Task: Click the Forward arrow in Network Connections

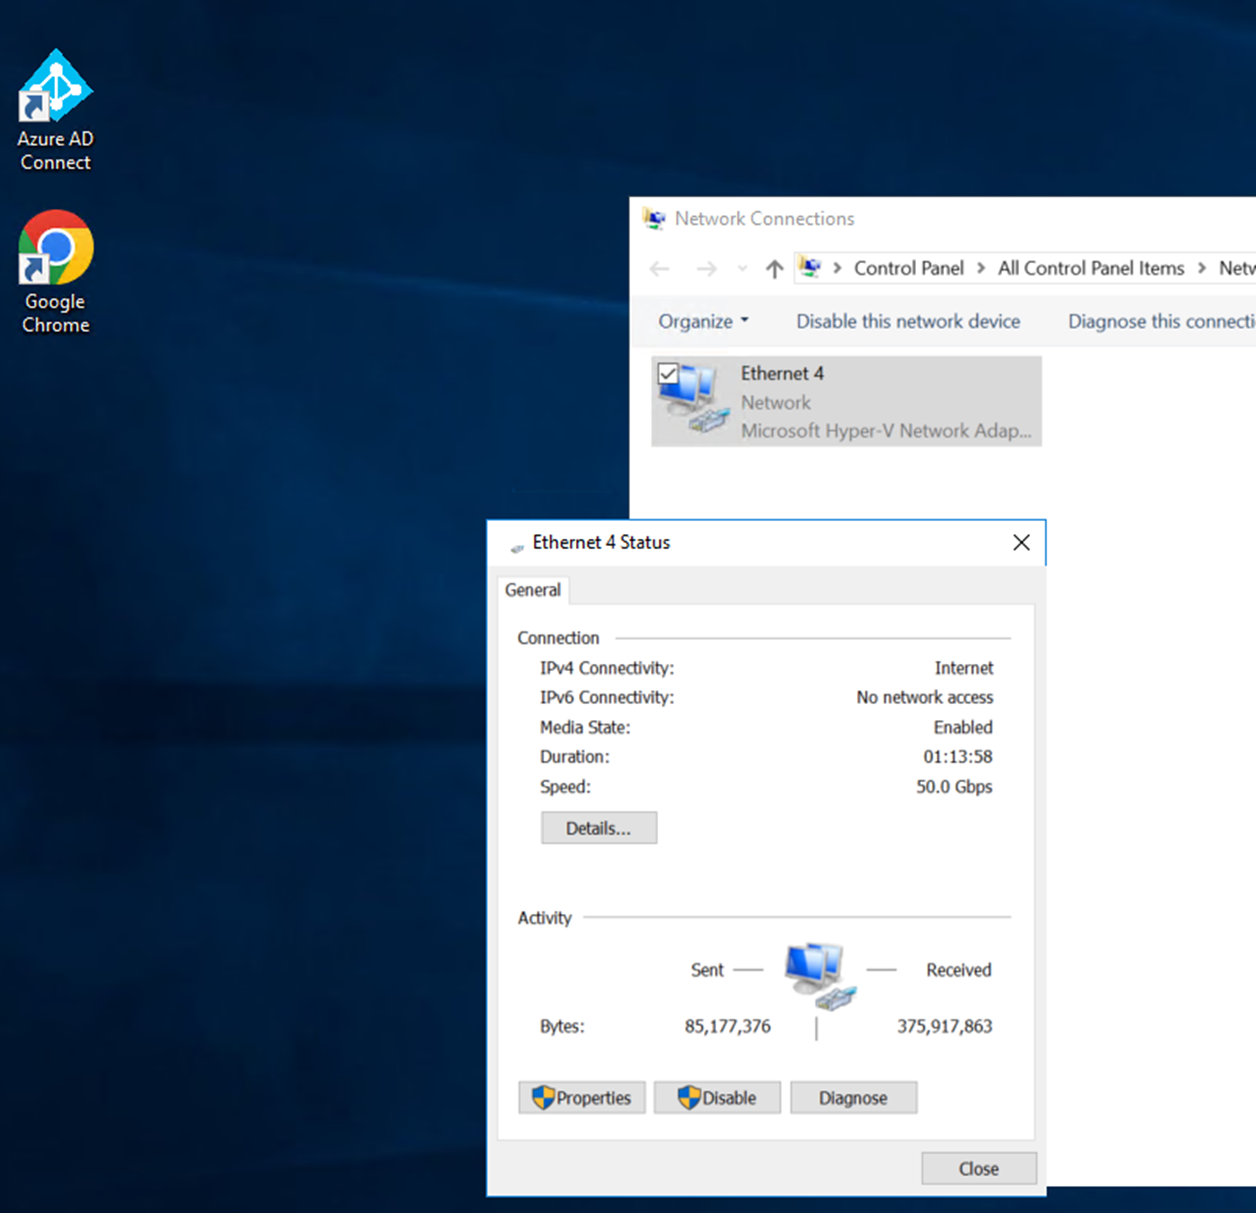Action: [x=706, y=268]
